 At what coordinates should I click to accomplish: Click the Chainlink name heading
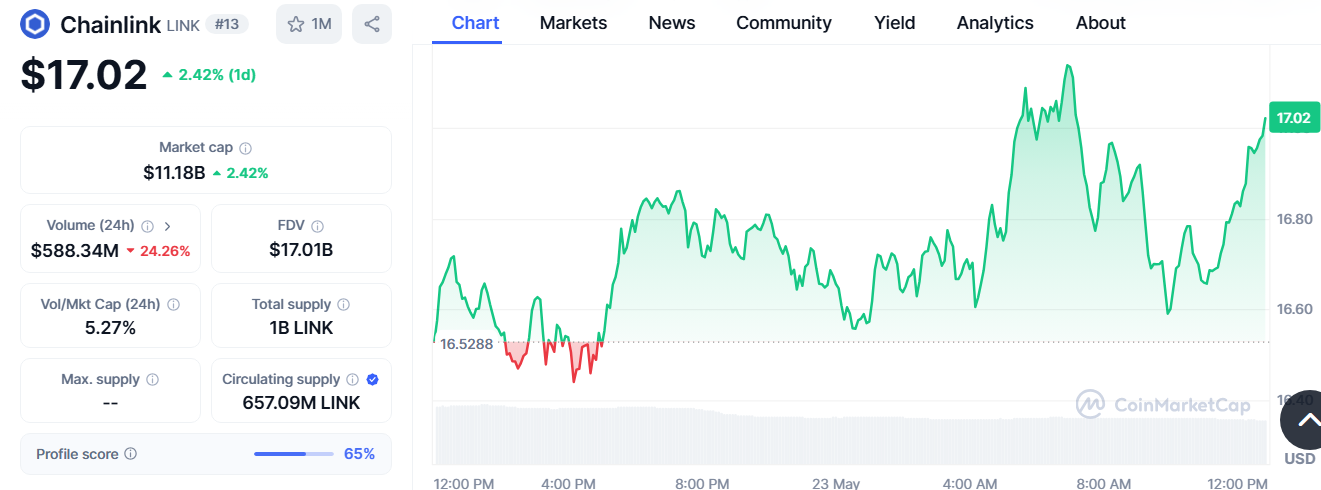[x=110, y=24]
